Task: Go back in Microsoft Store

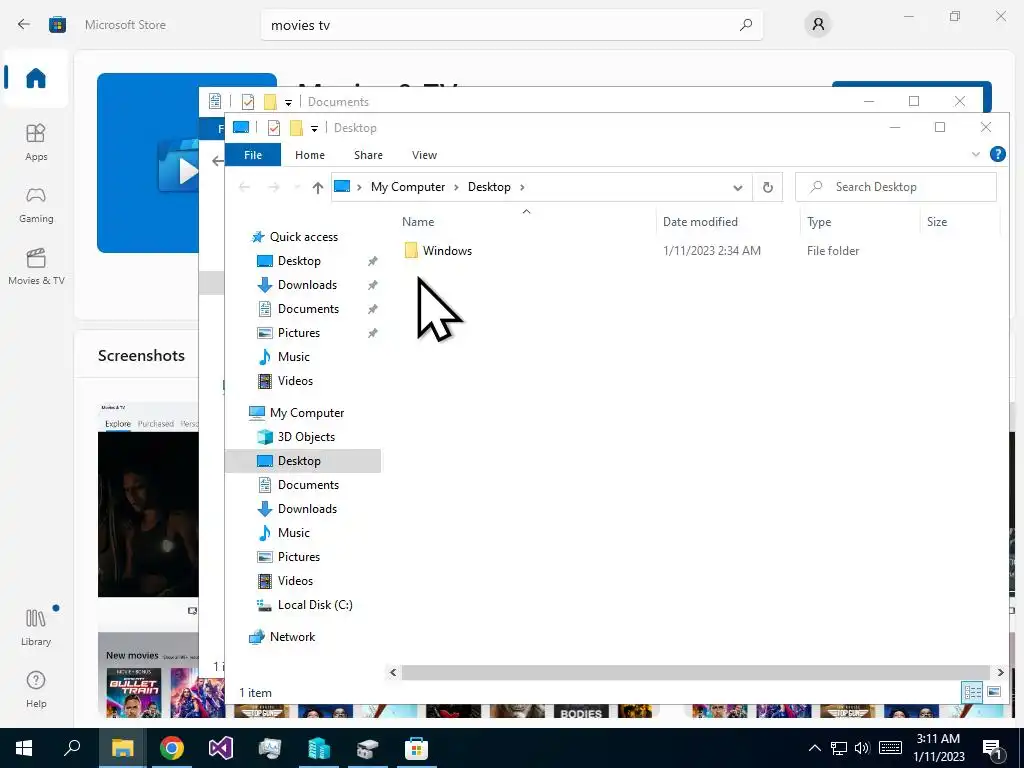Action: [x=24, y=24]
